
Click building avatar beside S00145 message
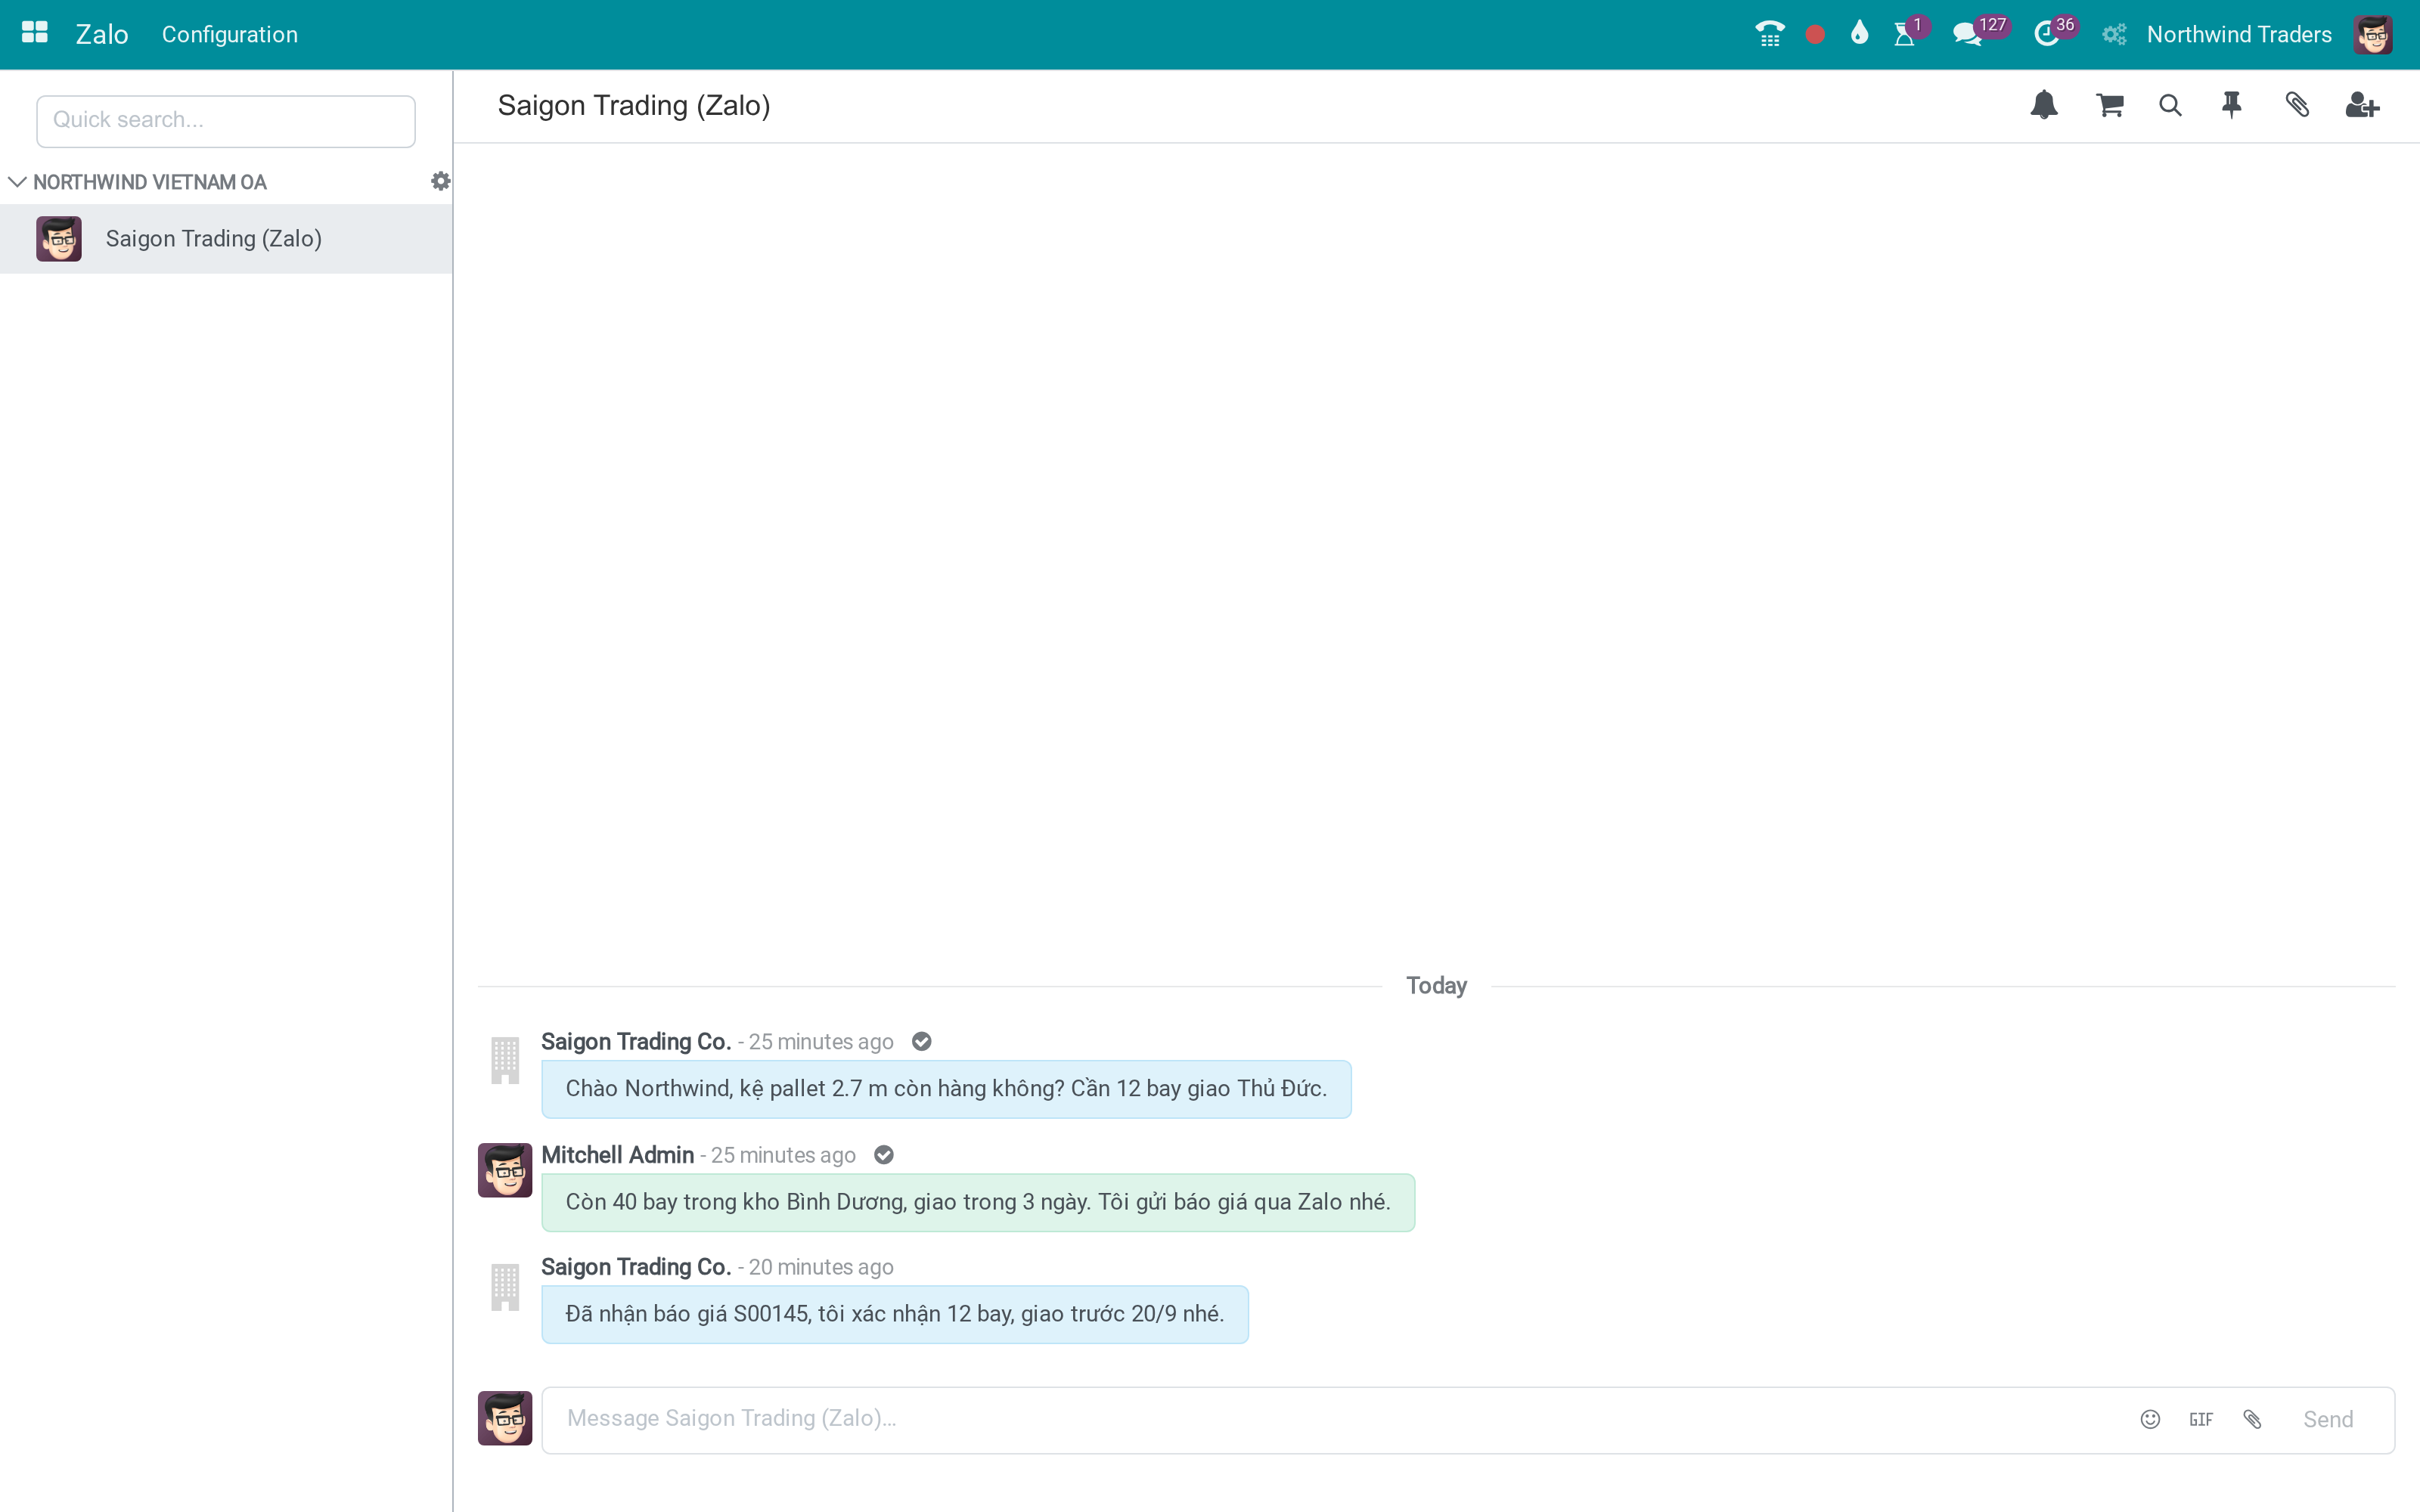505,1286
